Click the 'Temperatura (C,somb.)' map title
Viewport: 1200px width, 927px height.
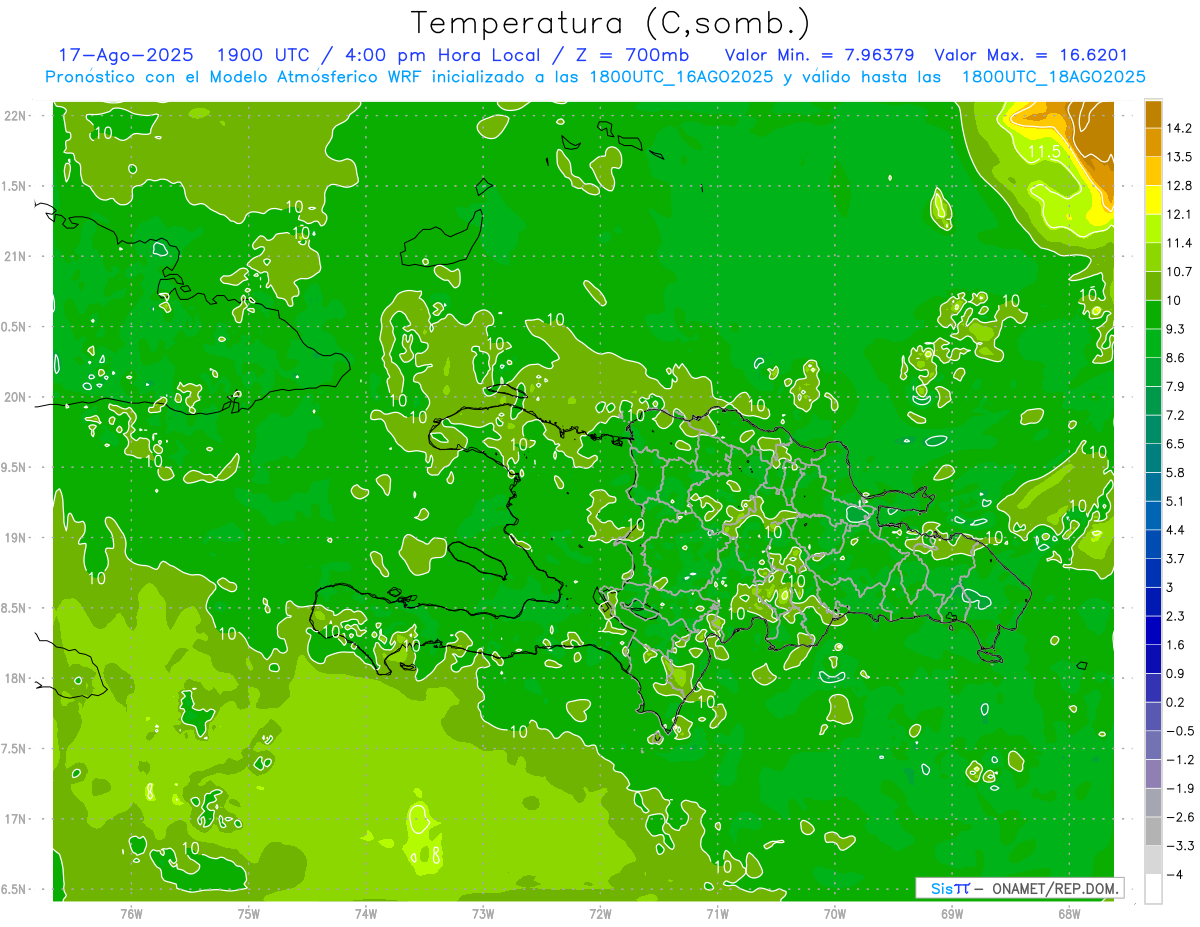coord(610,23)
